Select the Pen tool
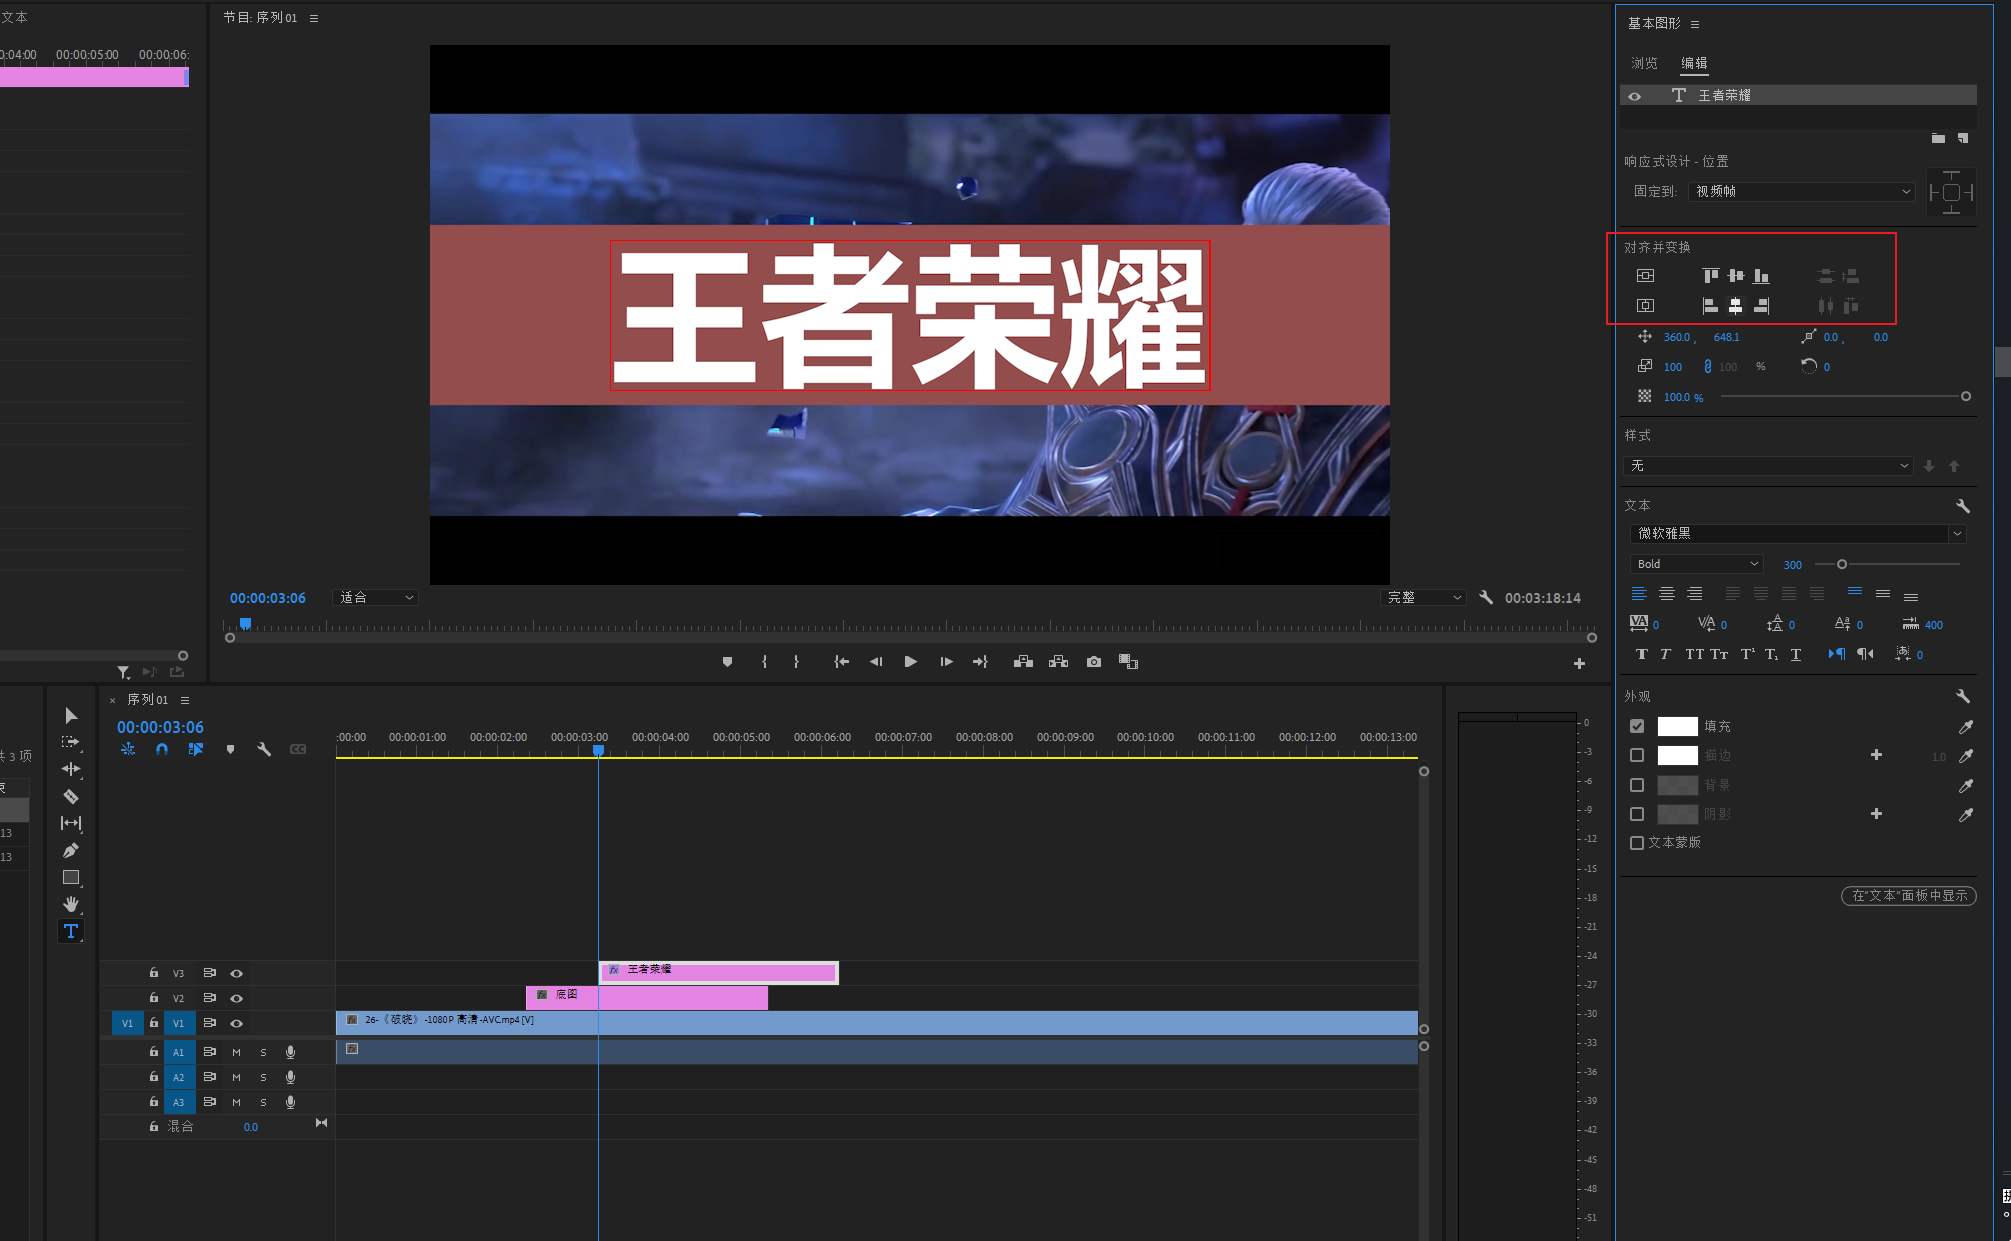Viewport: 2011px width, 1241px height. 70,851
